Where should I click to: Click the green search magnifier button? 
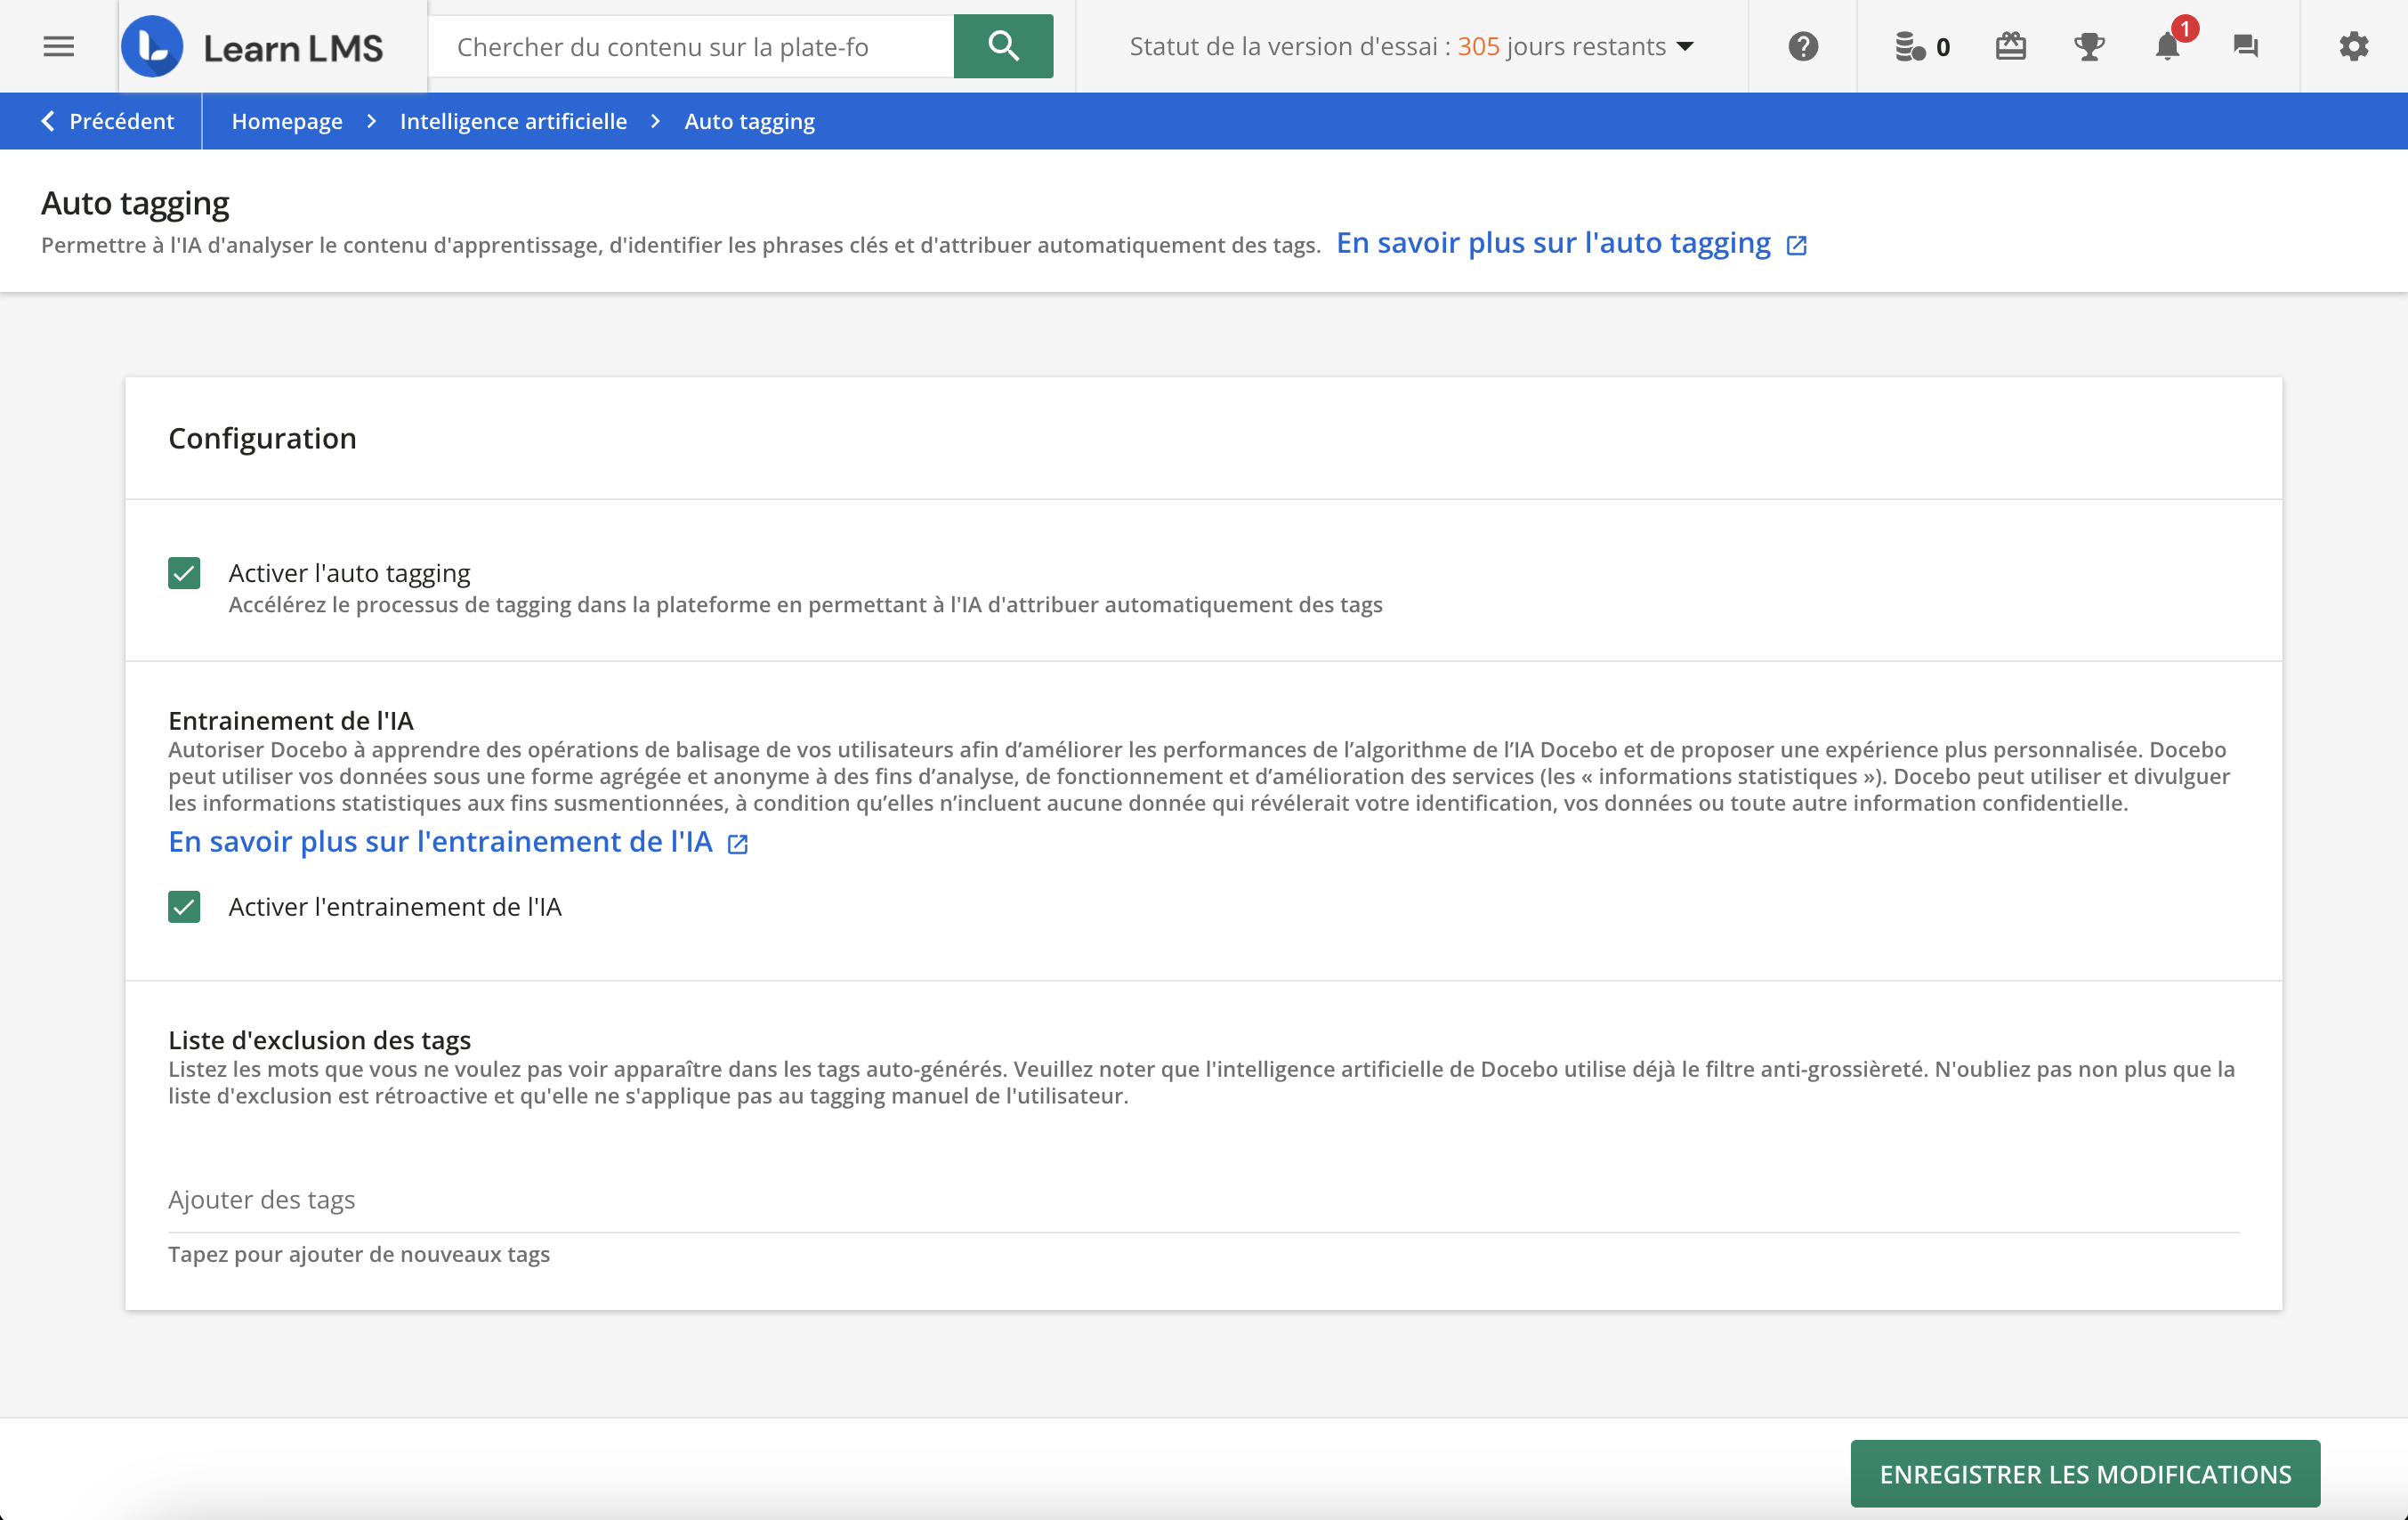[1003, 46]
